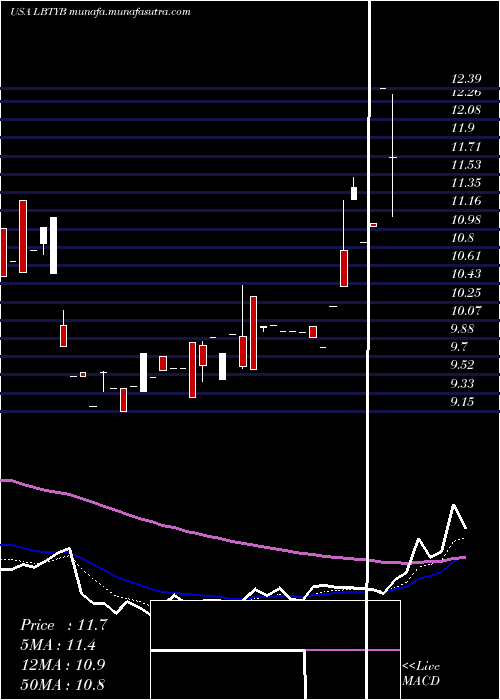Select the 12.08 price axis label
Screen dimensions: 500x700
(466, 110)
